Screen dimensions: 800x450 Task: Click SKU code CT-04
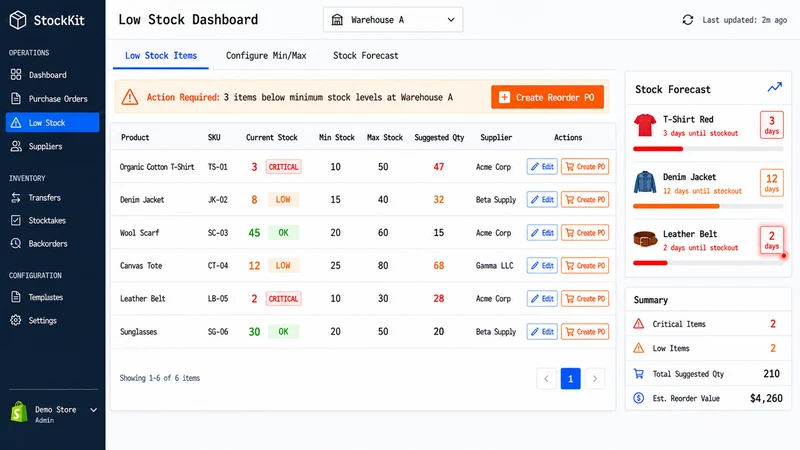(218, 265)
